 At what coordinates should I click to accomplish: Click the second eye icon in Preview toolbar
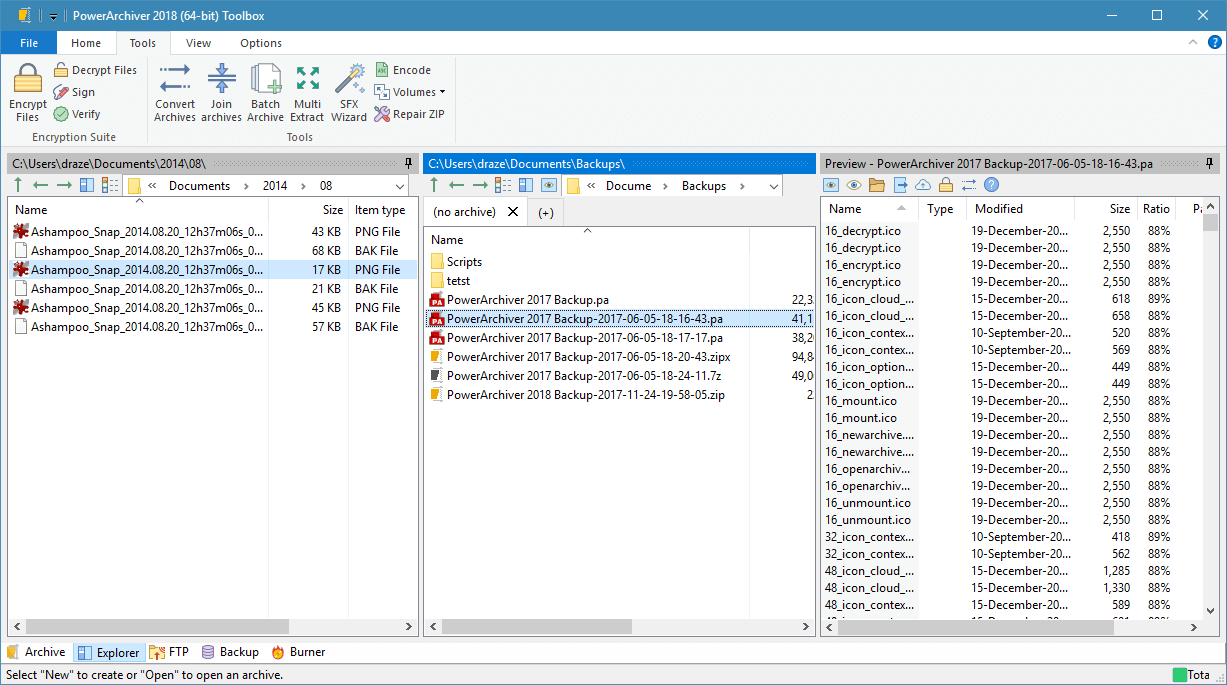(x=854, y=185)
